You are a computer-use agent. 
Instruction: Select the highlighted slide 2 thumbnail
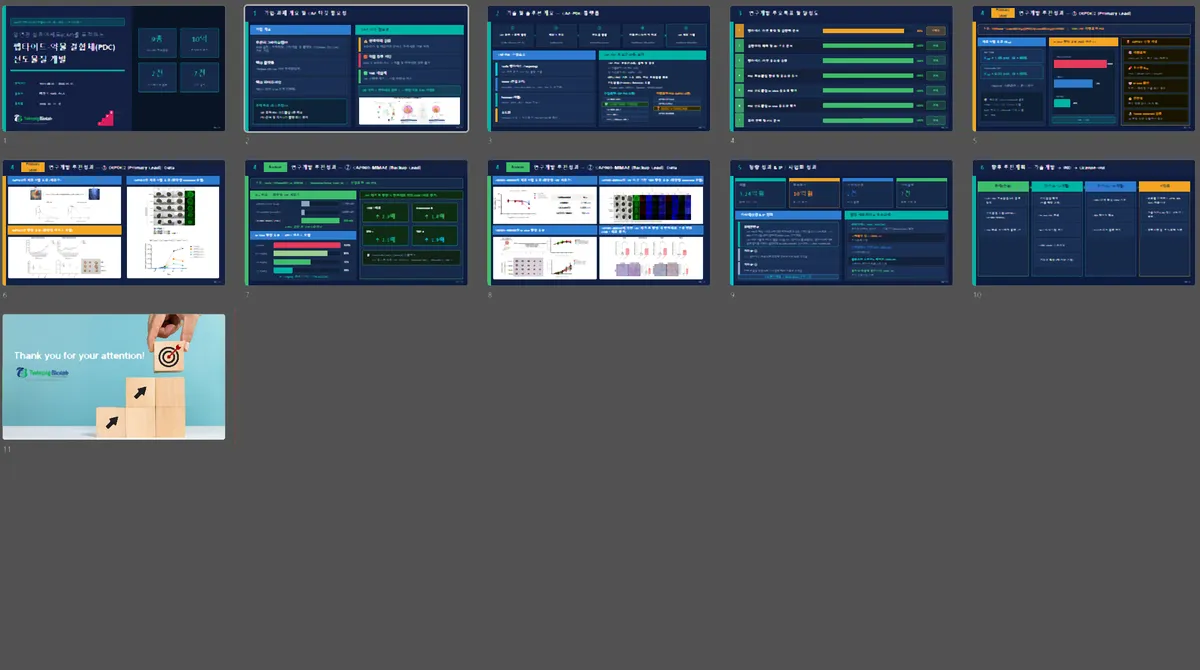[x=356, y=68]
